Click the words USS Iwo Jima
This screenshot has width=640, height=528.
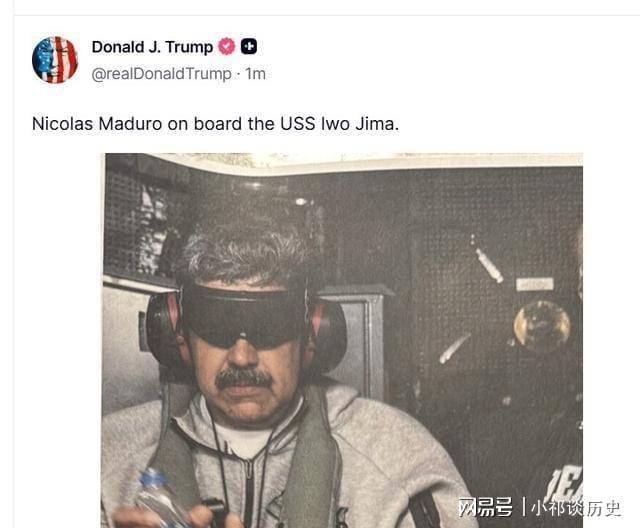click(338, 124)
